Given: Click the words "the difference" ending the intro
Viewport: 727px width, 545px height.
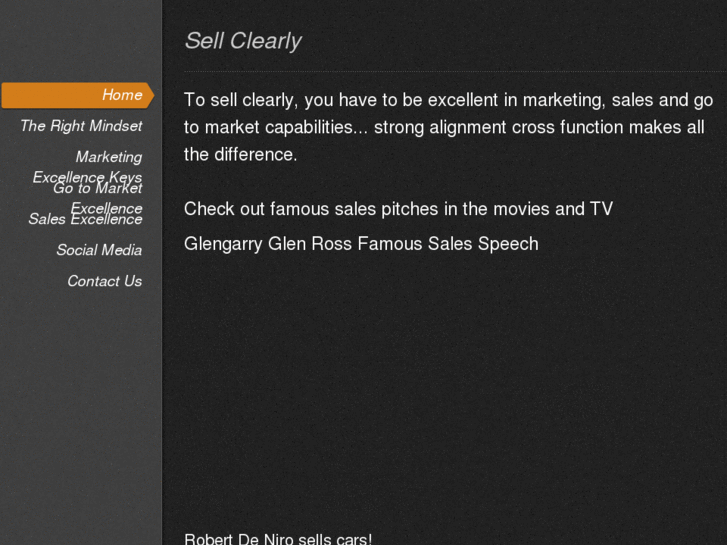Looking at the screenshot, I should 240,155.
